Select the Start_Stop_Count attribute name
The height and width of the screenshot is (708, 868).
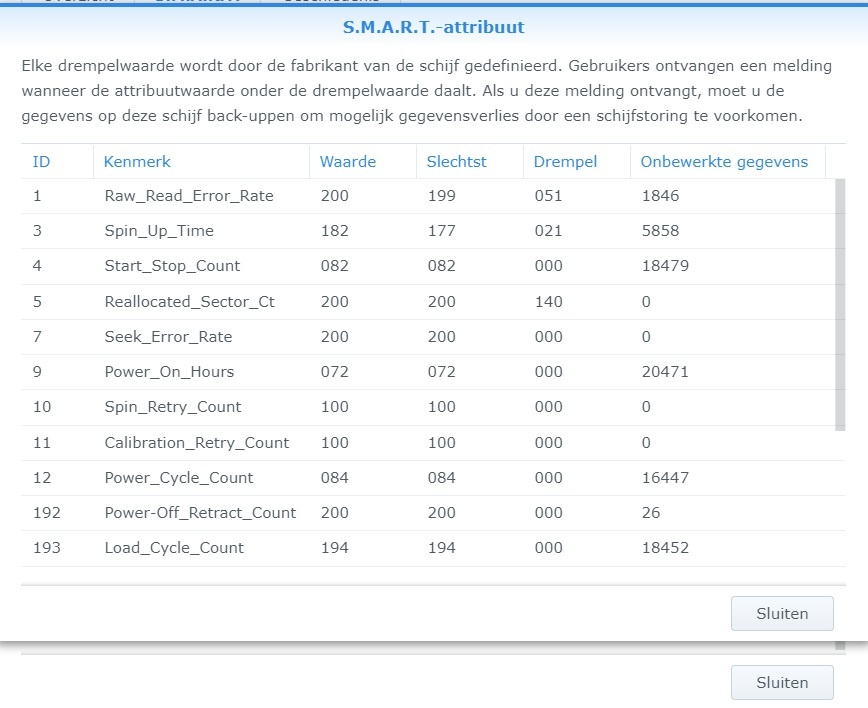click(x=172, y=266)
